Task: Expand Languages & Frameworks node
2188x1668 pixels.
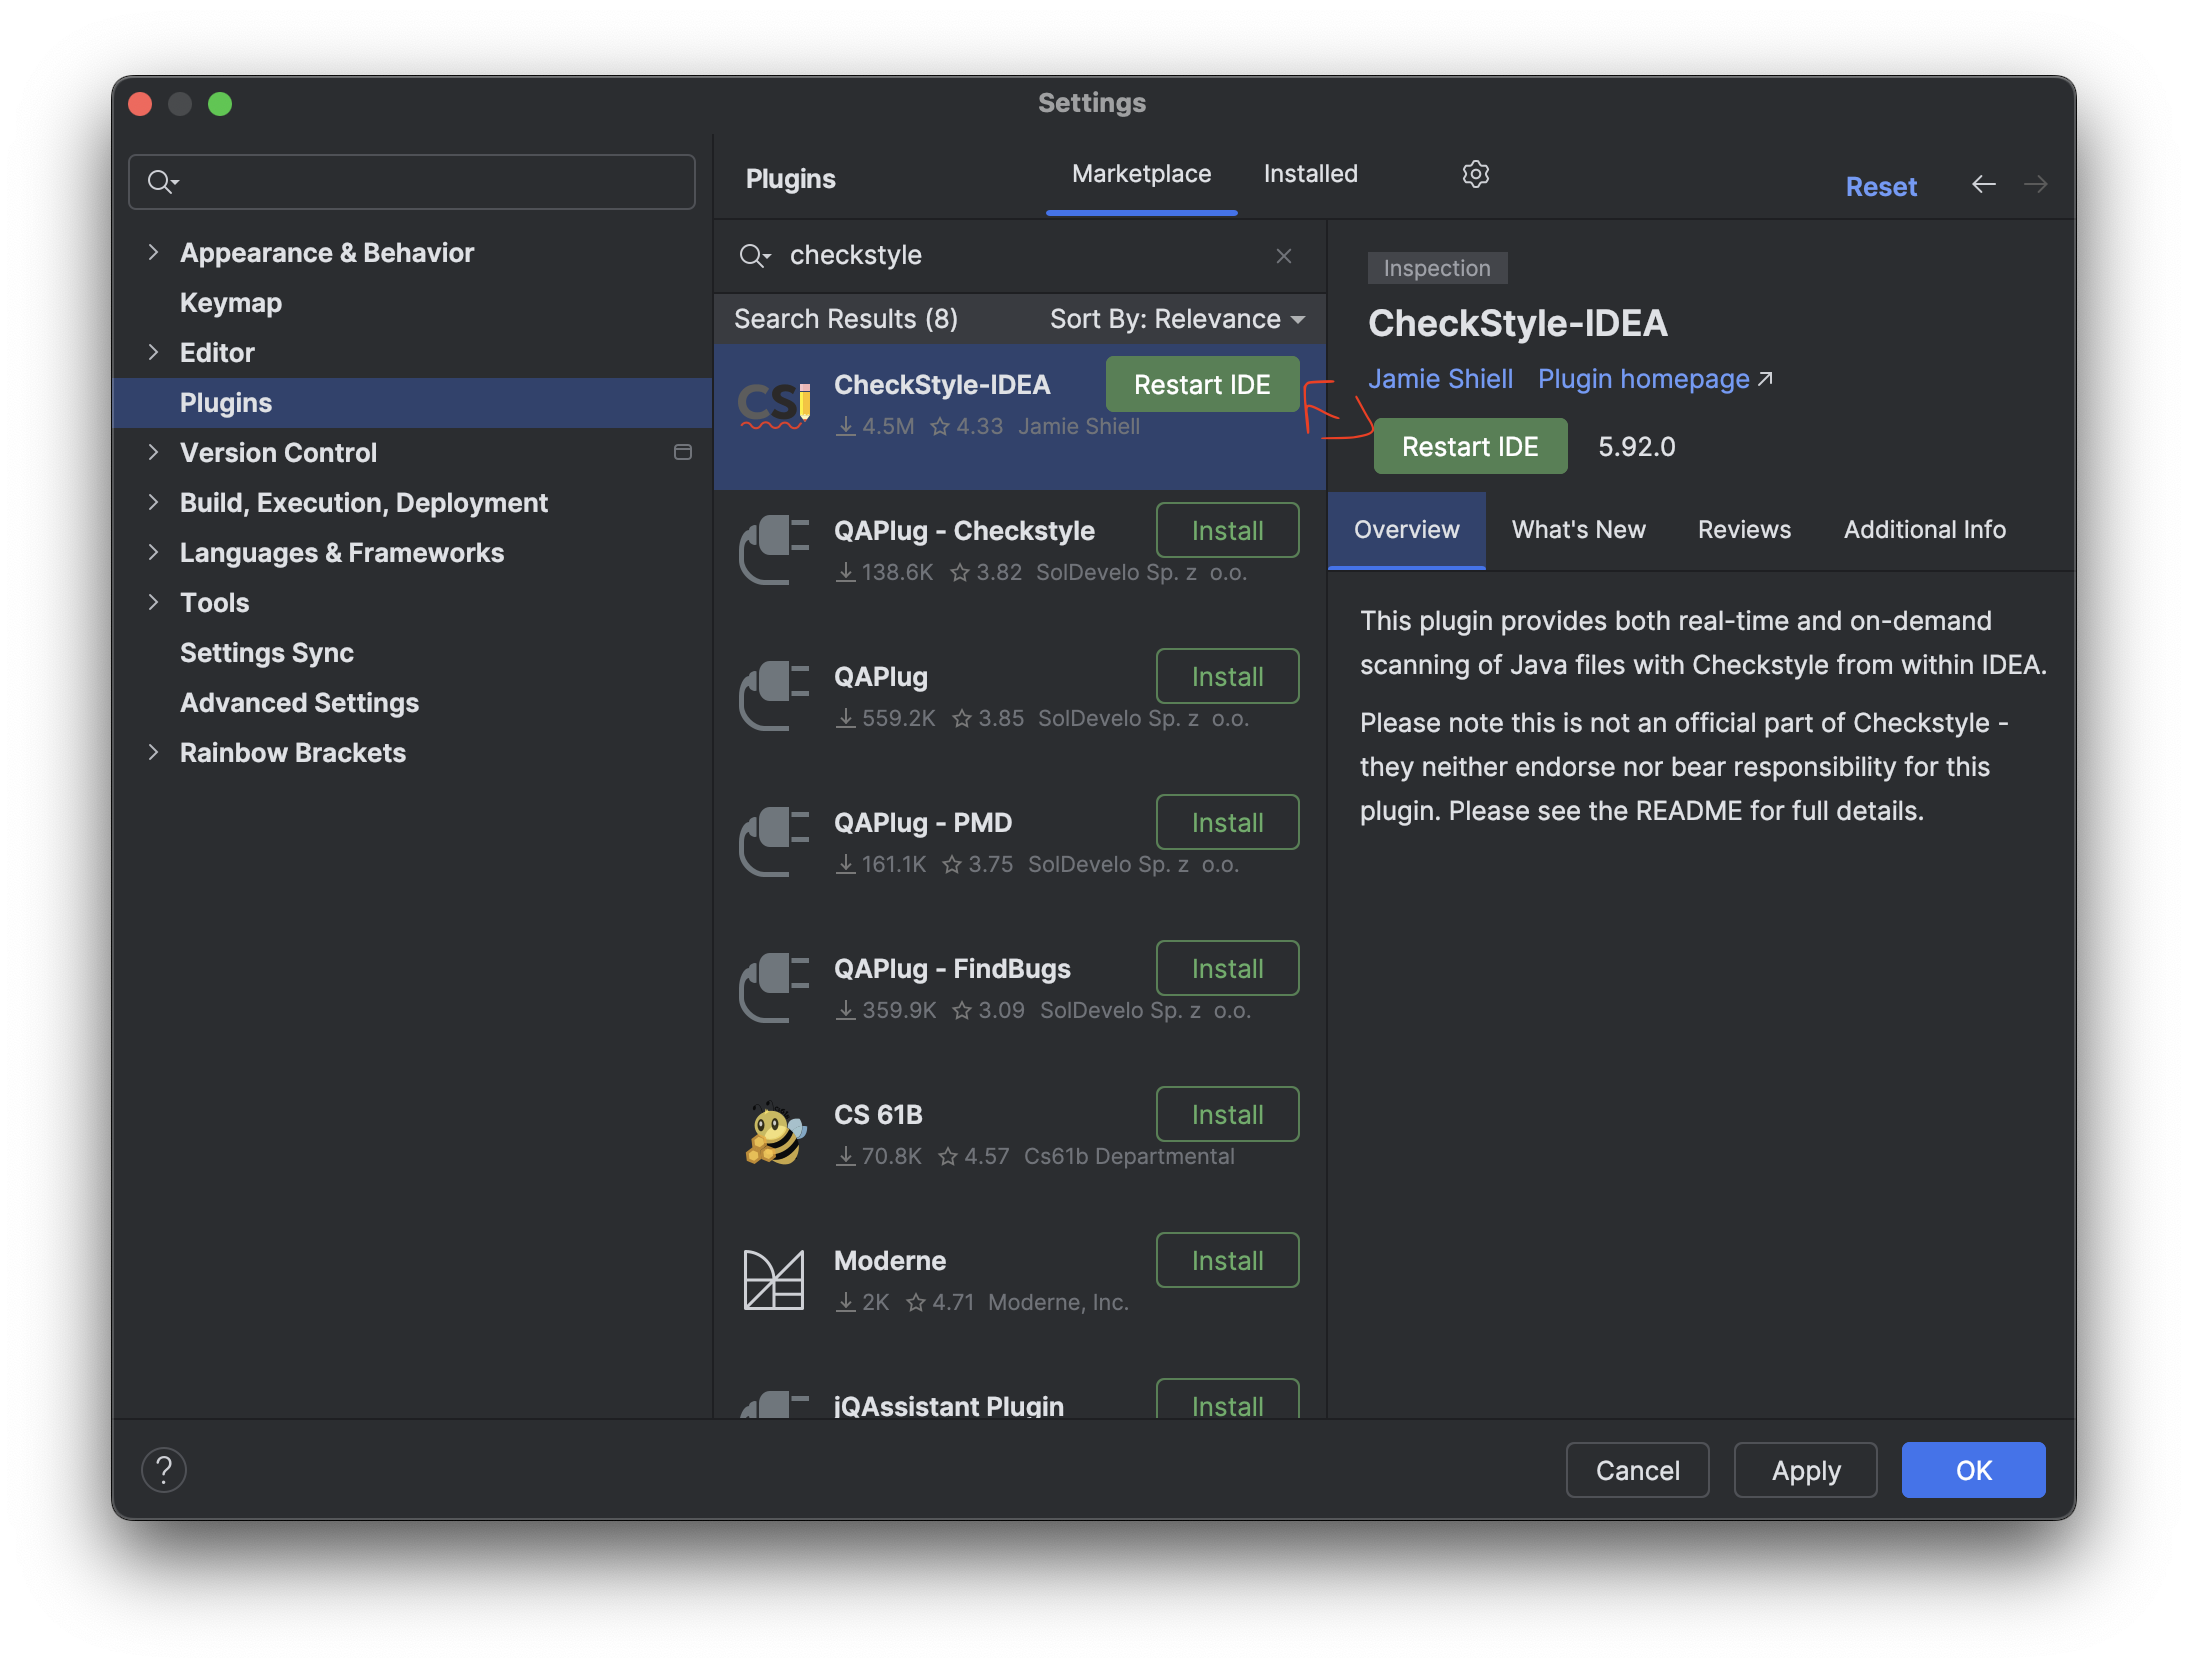Action: click(153, 552)
